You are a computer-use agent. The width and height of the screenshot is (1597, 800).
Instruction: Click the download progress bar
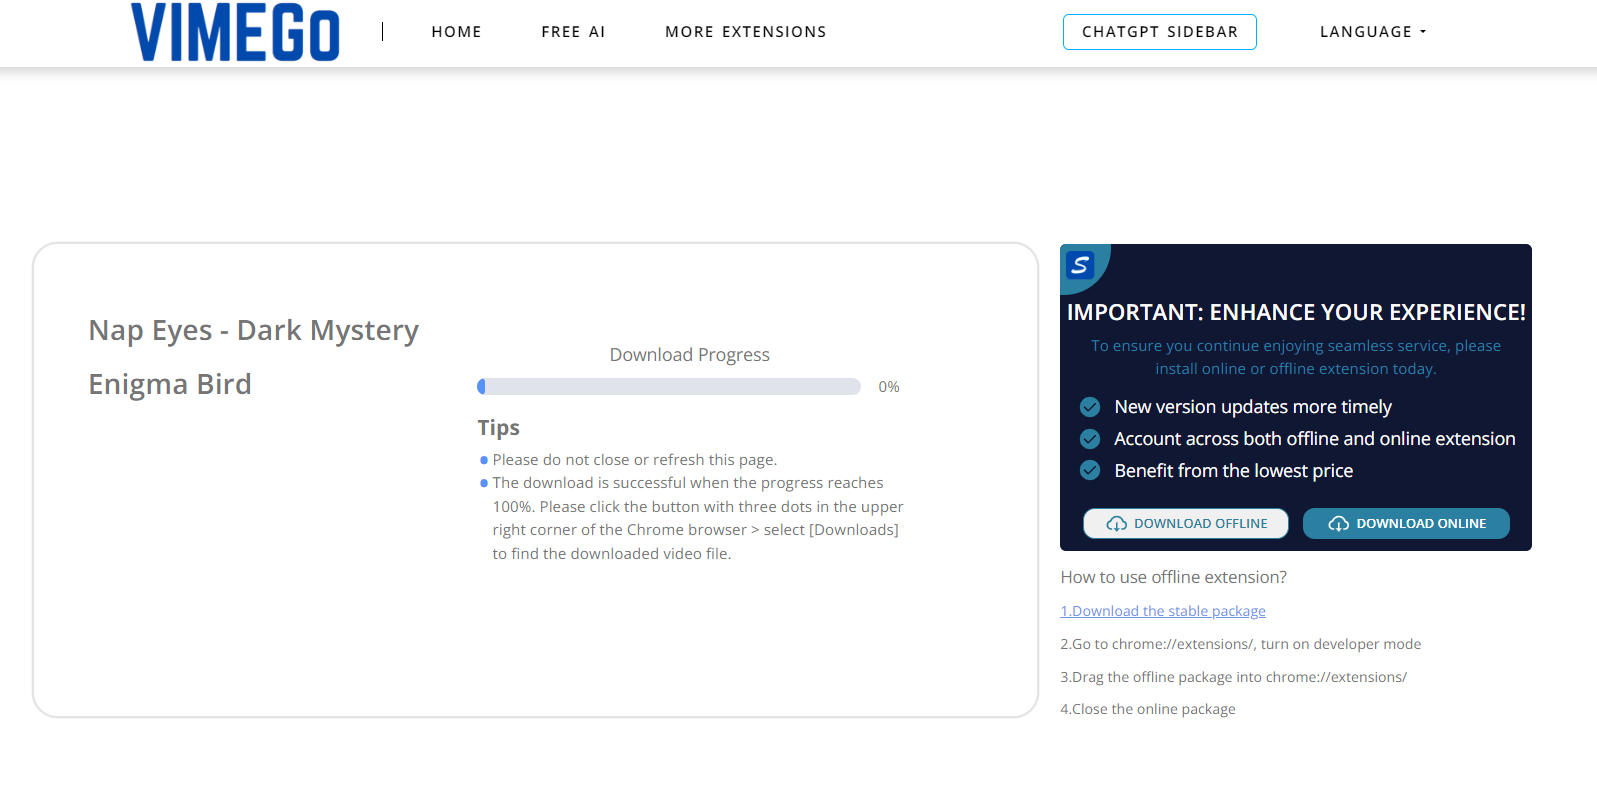[x=669, y=387]
